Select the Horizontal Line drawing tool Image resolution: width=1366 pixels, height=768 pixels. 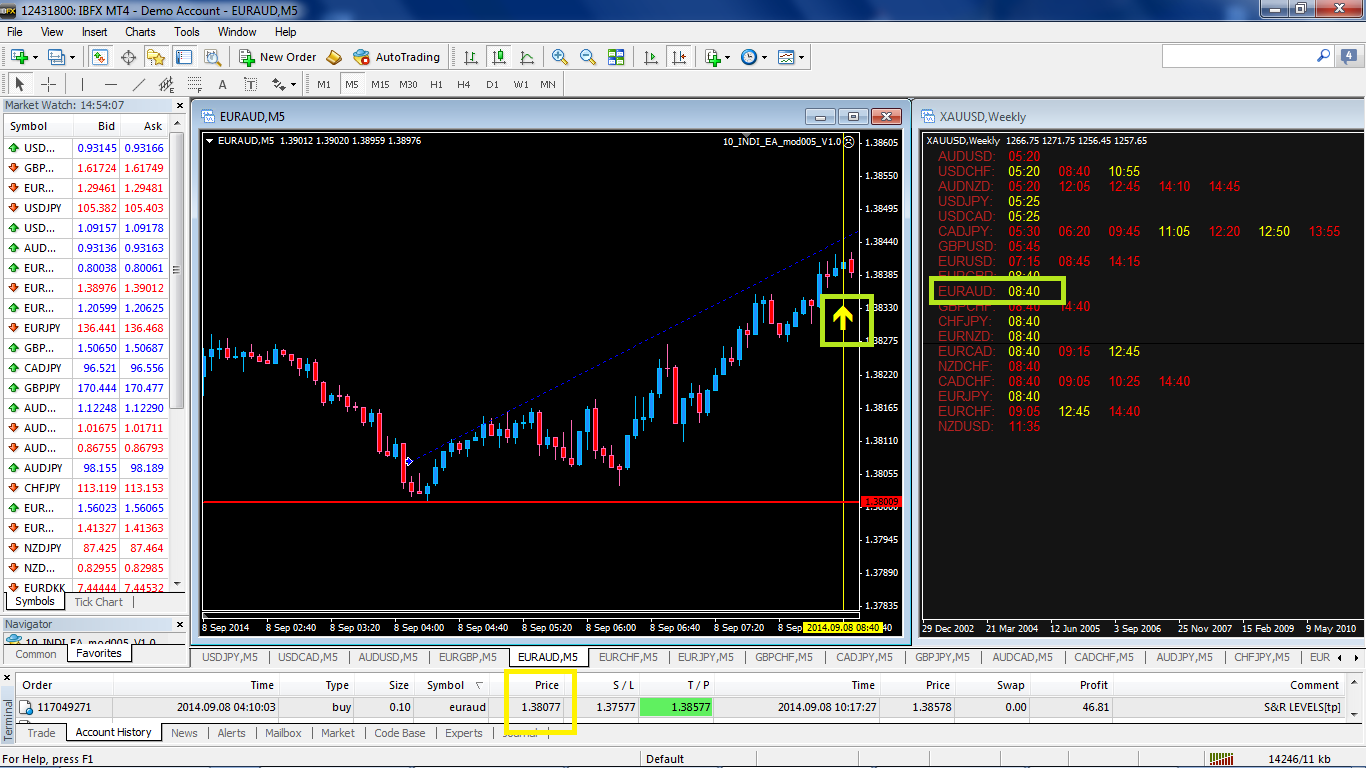(x=111, y=85)
